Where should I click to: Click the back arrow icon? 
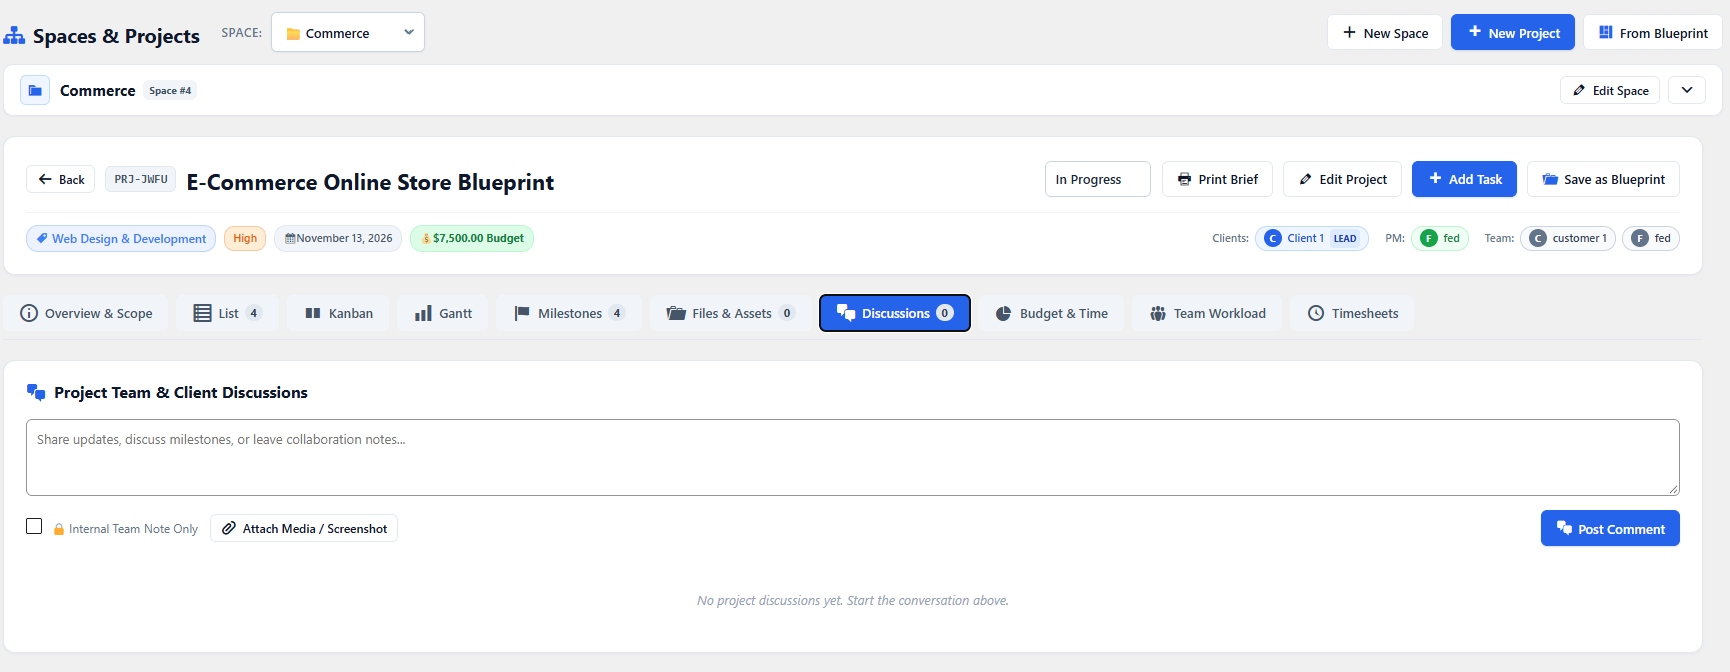[x=45, y=179]
